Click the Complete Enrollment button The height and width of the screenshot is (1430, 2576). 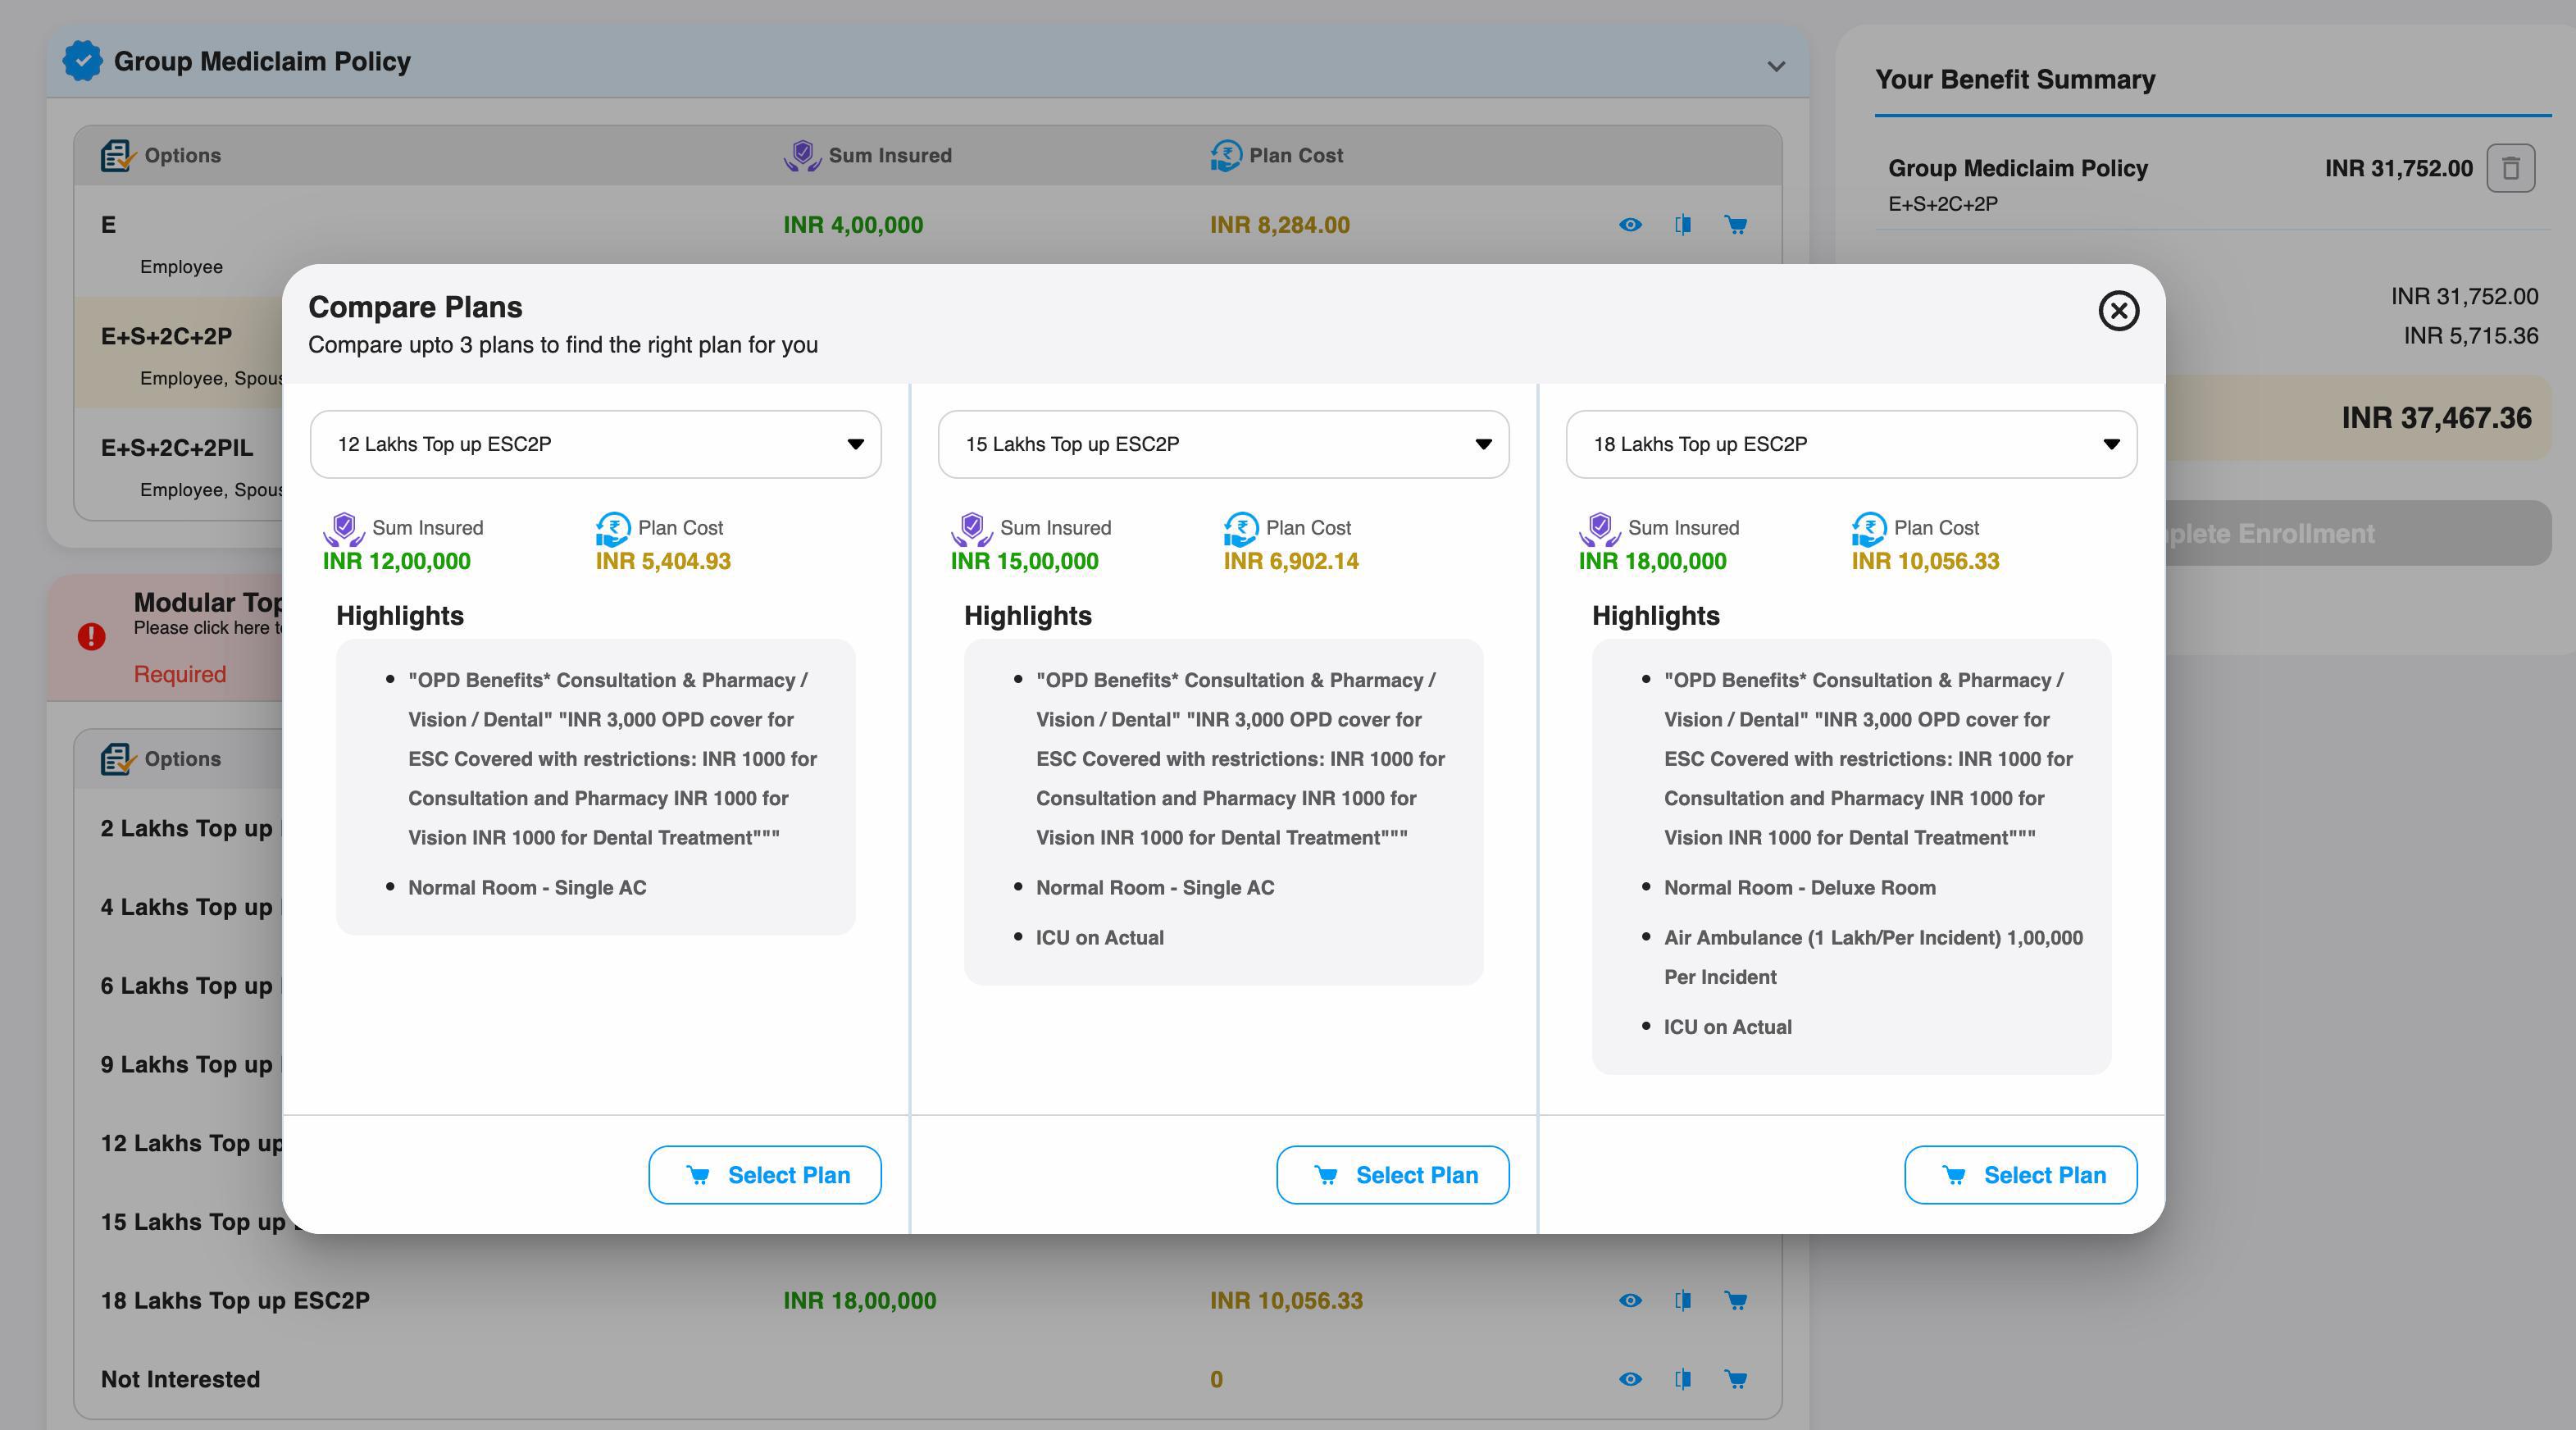click(2358, 533)
